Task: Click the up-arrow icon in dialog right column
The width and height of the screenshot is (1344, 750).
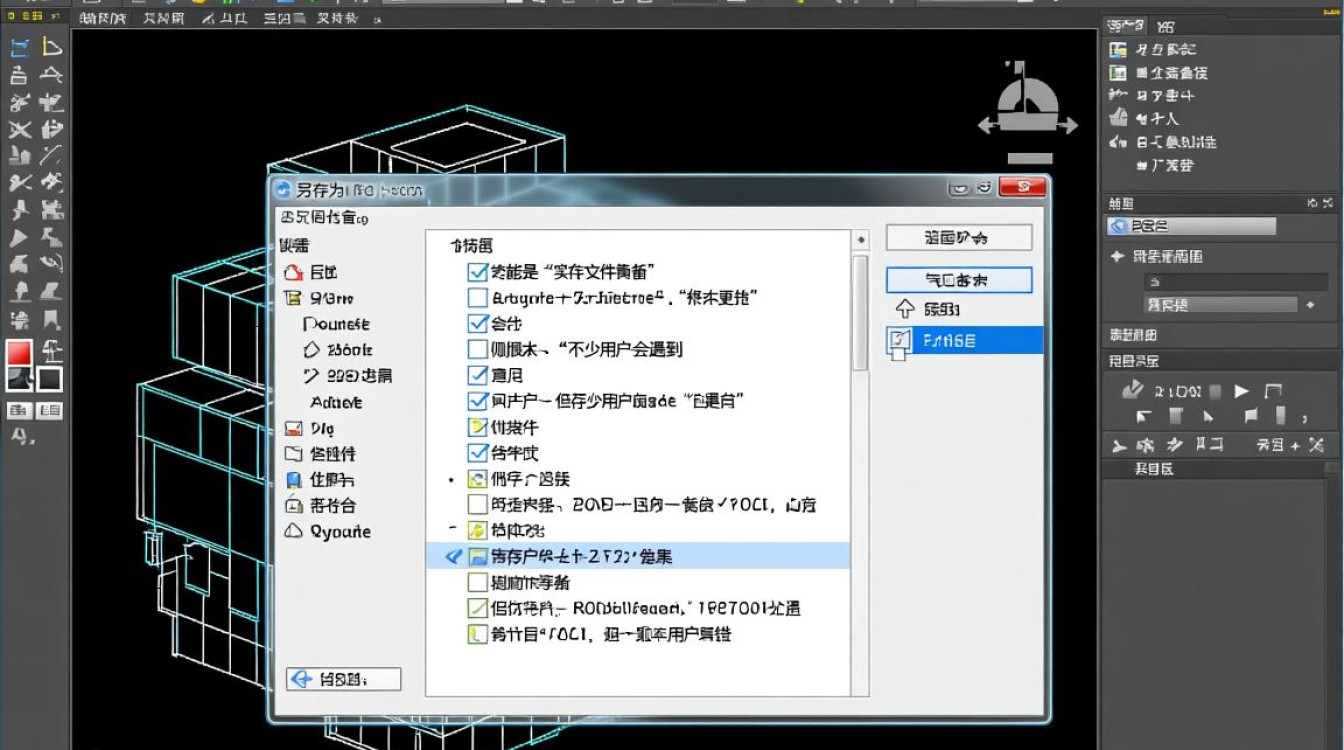Action: tap(904, 308)
